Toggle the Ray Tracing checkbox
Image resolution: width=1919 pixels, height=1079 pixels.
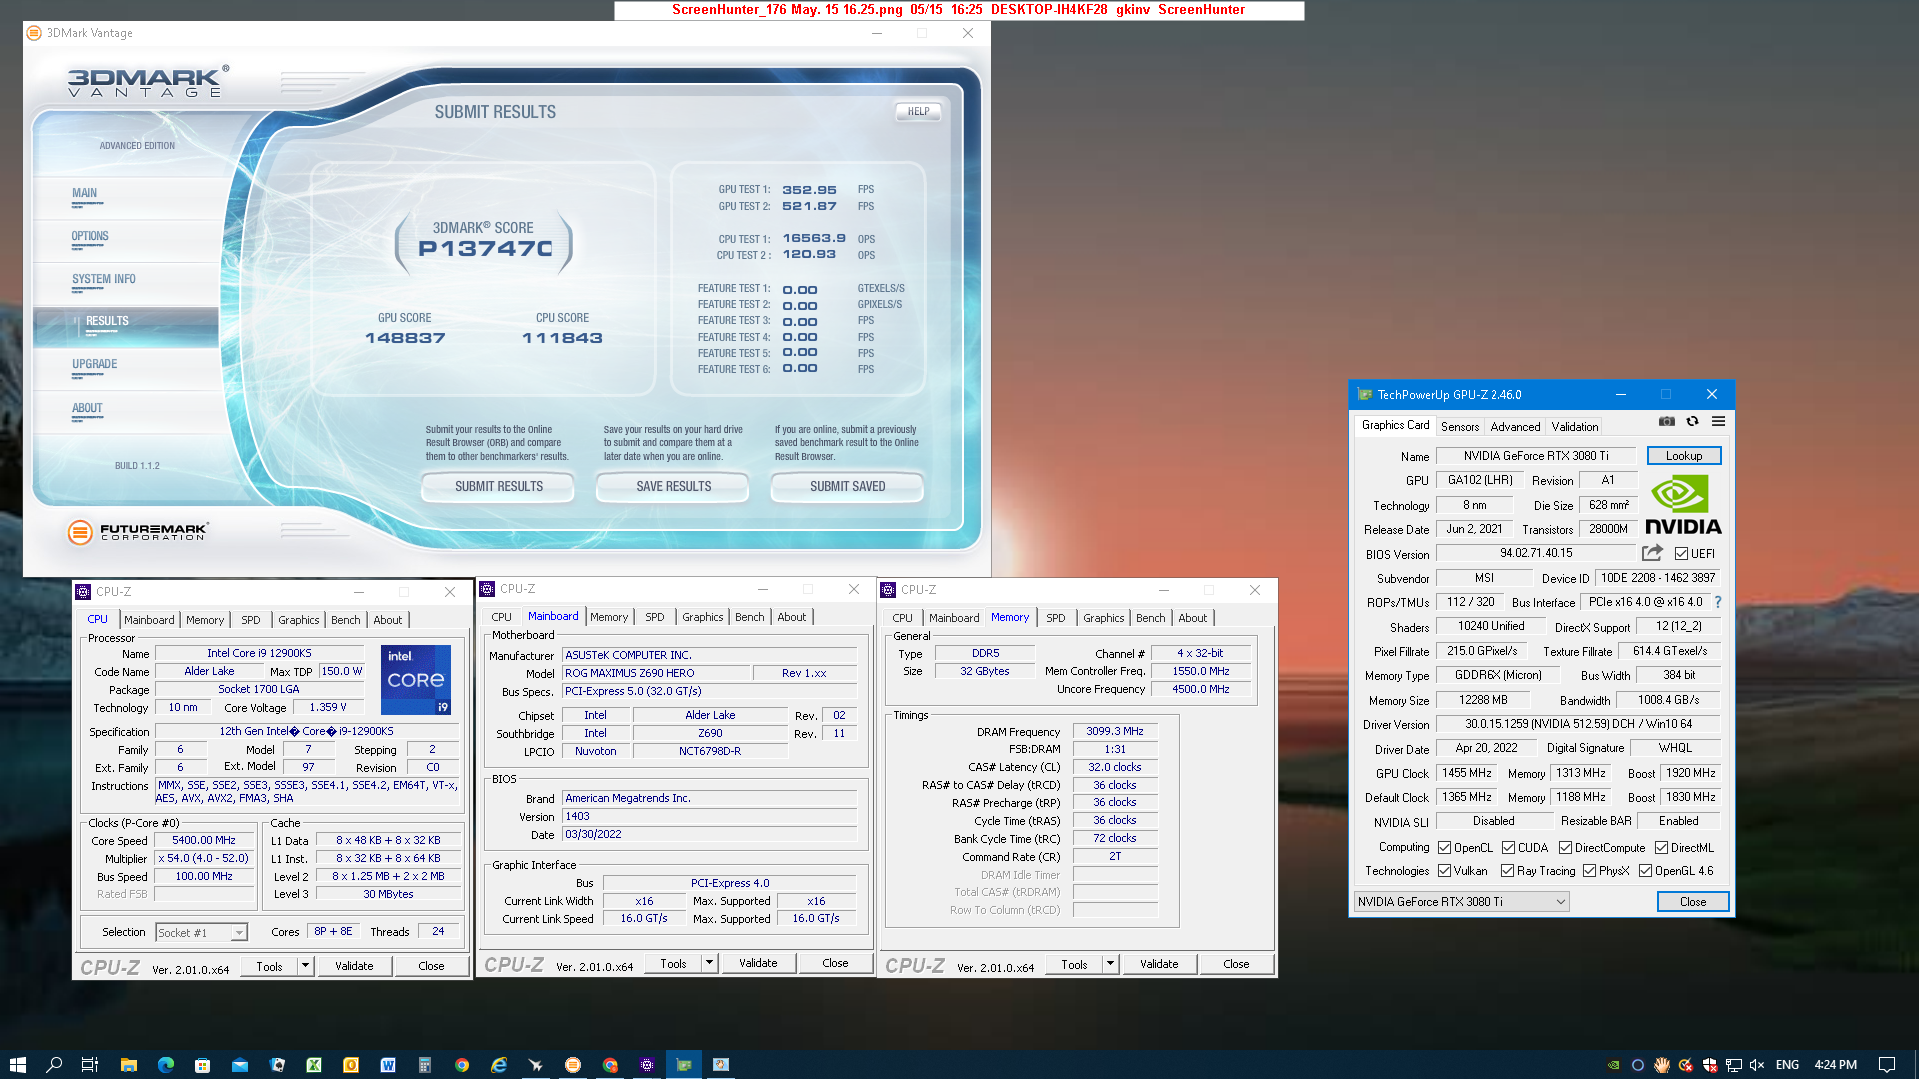(x=1507, y=871)
